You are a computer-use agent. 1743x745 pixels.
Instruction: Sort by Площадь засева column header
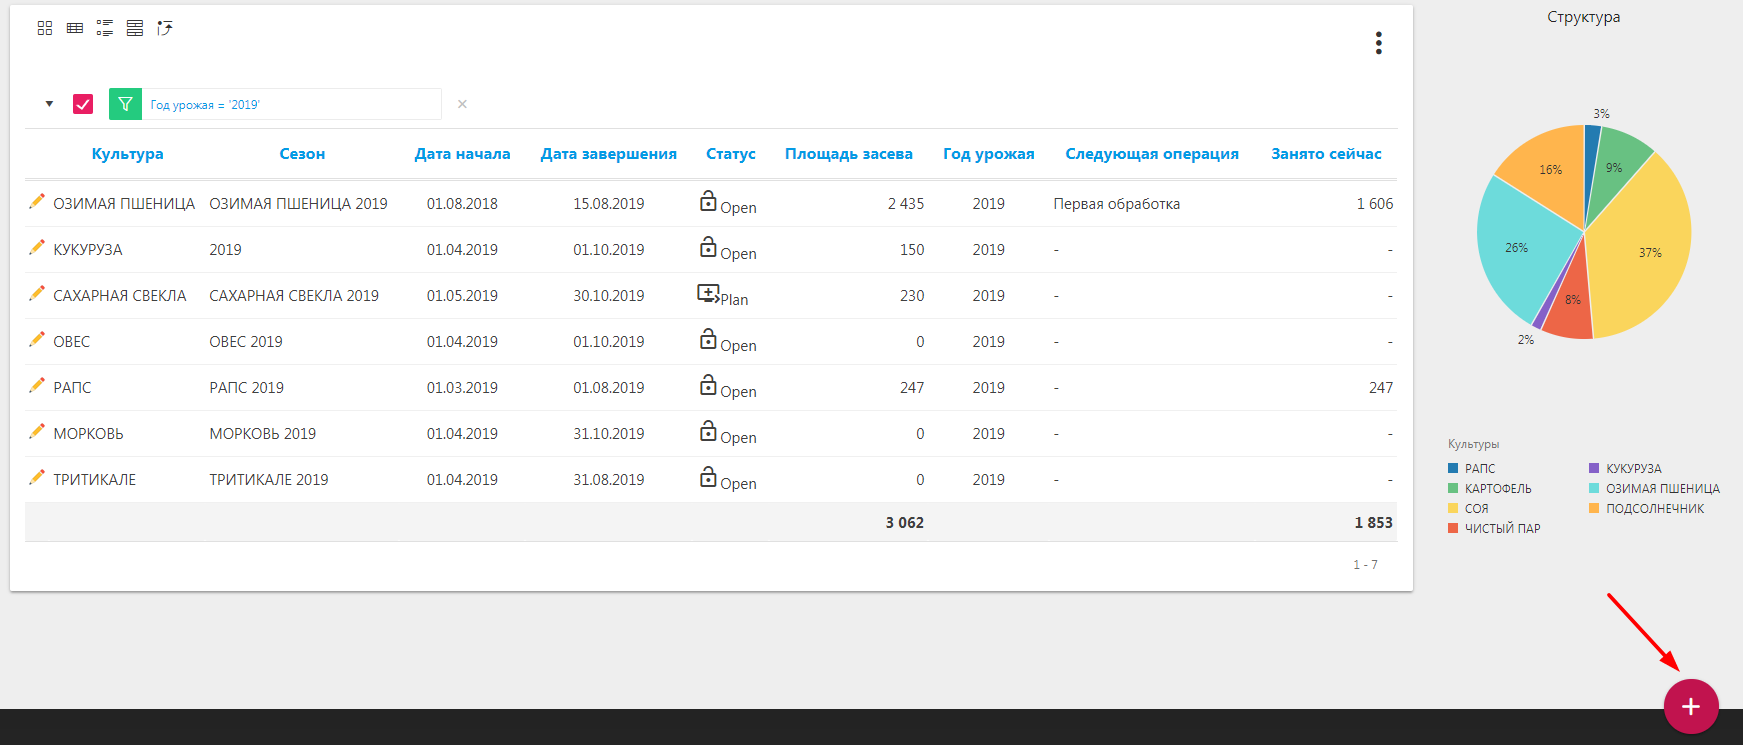pyautogui.click(x=848, y=154)
